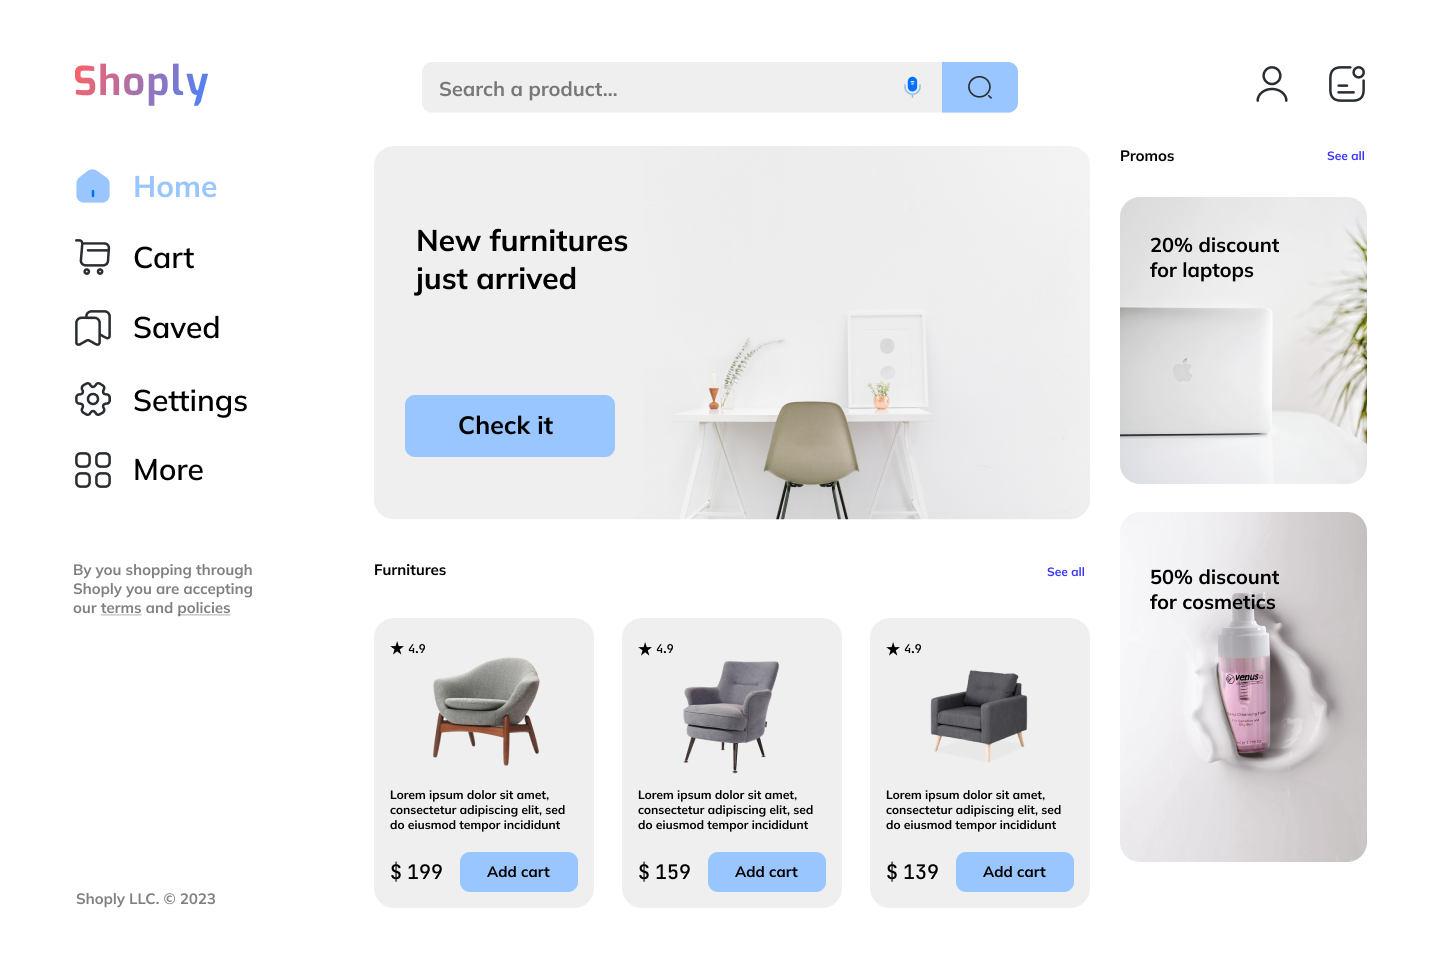Open the policies link in footer
The width and height of the screenshot is (1440, 960).
click(204, 607)
